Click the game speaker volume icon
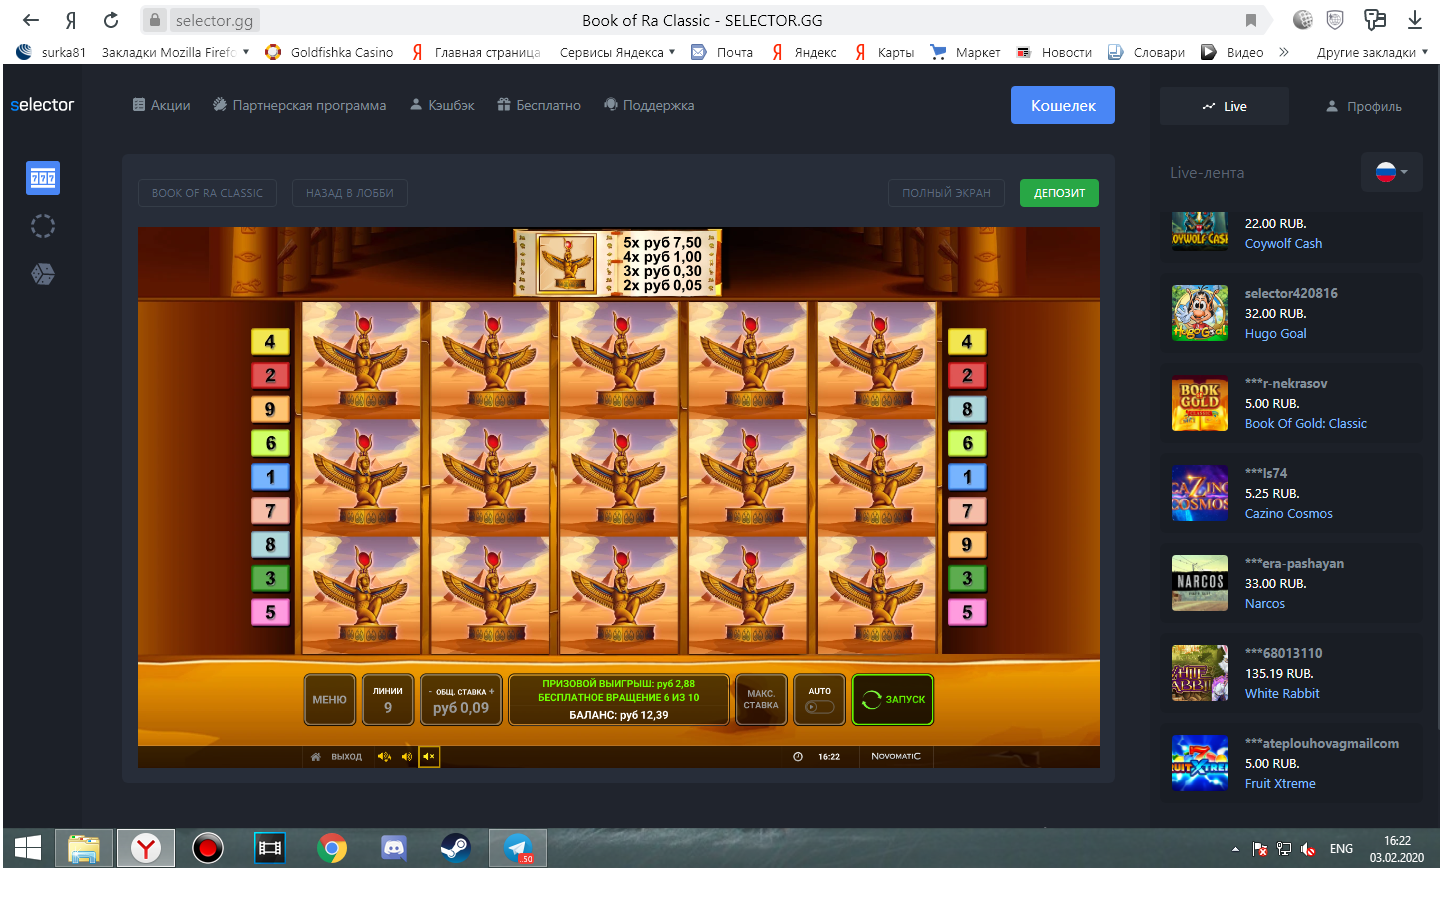Viewport: 1440px width, 900px height. coord(407,757)
